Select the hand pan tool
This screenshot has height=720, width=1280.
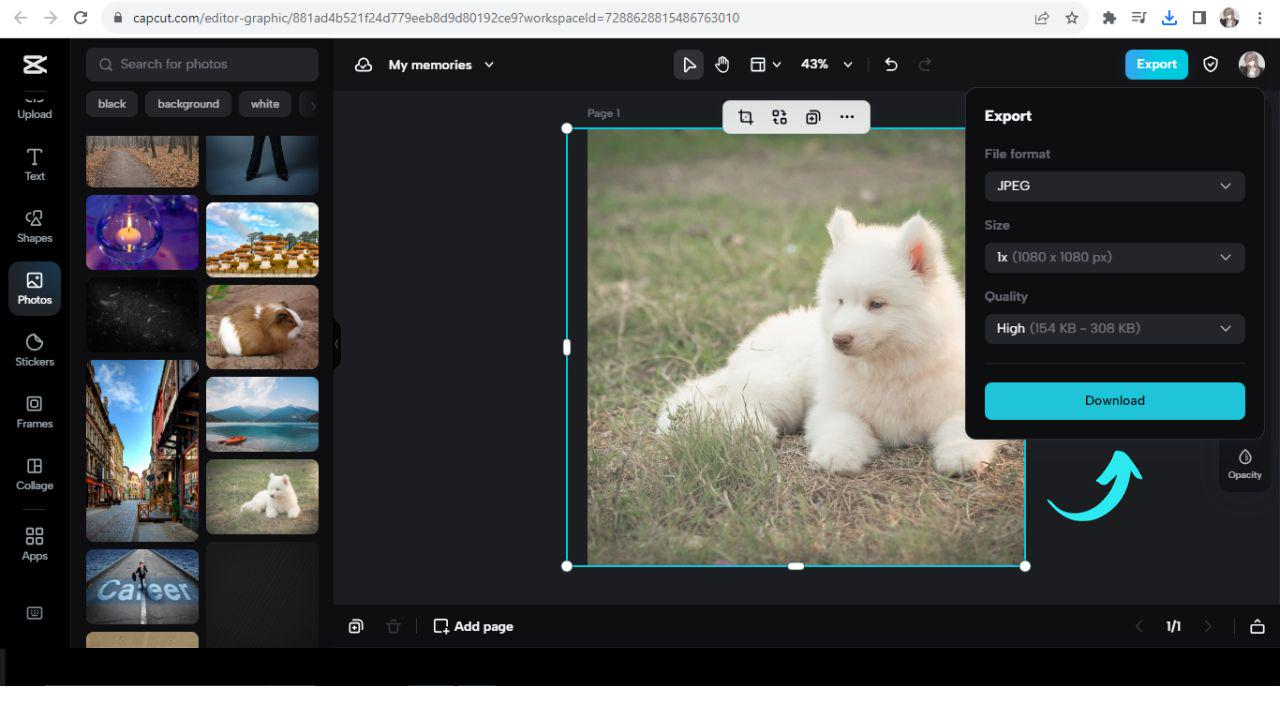(x=722, y=64)
